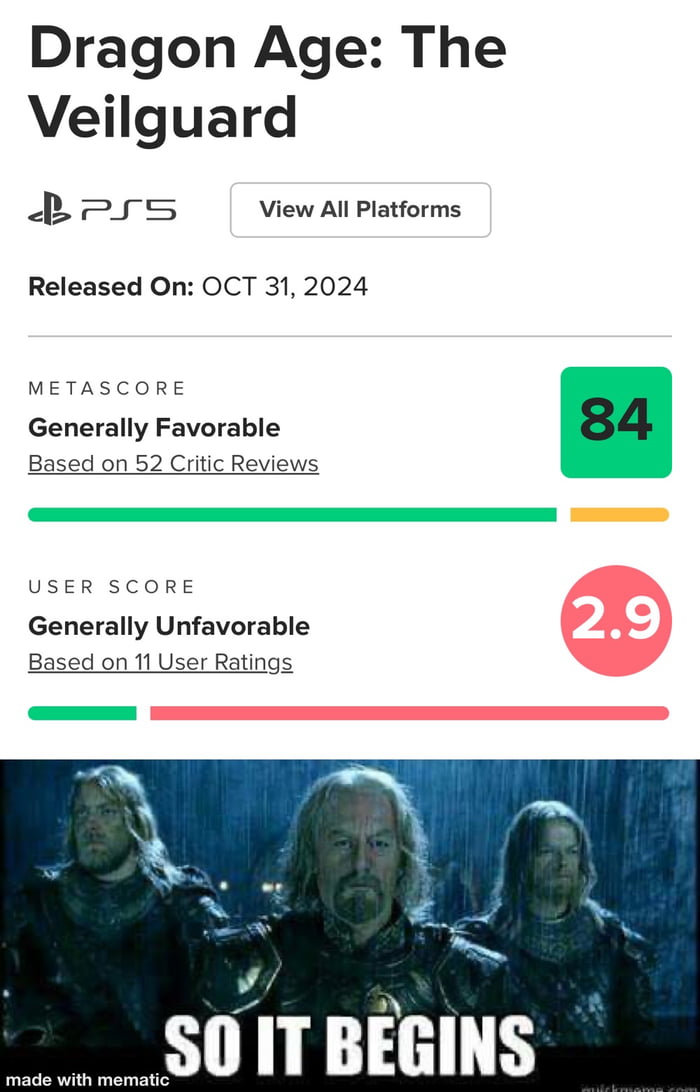Click the SO IT BEGINS caption text
The height and width of the screenshot is (1092, 700).
349,1047
